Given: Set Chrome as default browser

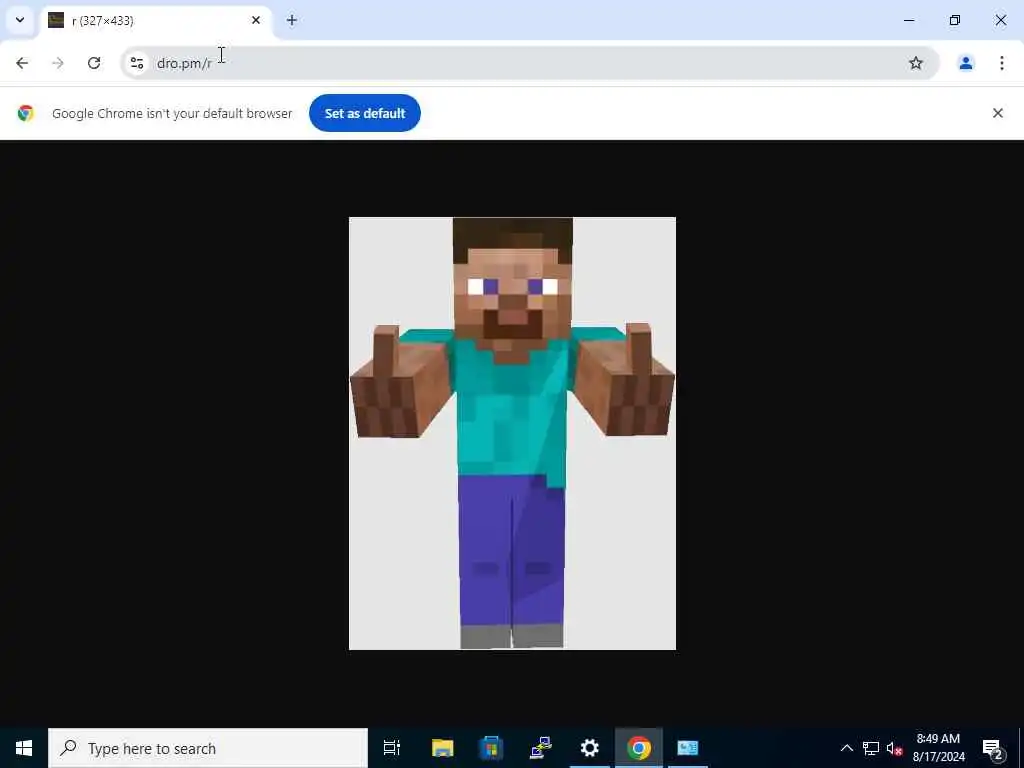Looking at the screenshot, I should pyautogui.click(x=364, y=113).
